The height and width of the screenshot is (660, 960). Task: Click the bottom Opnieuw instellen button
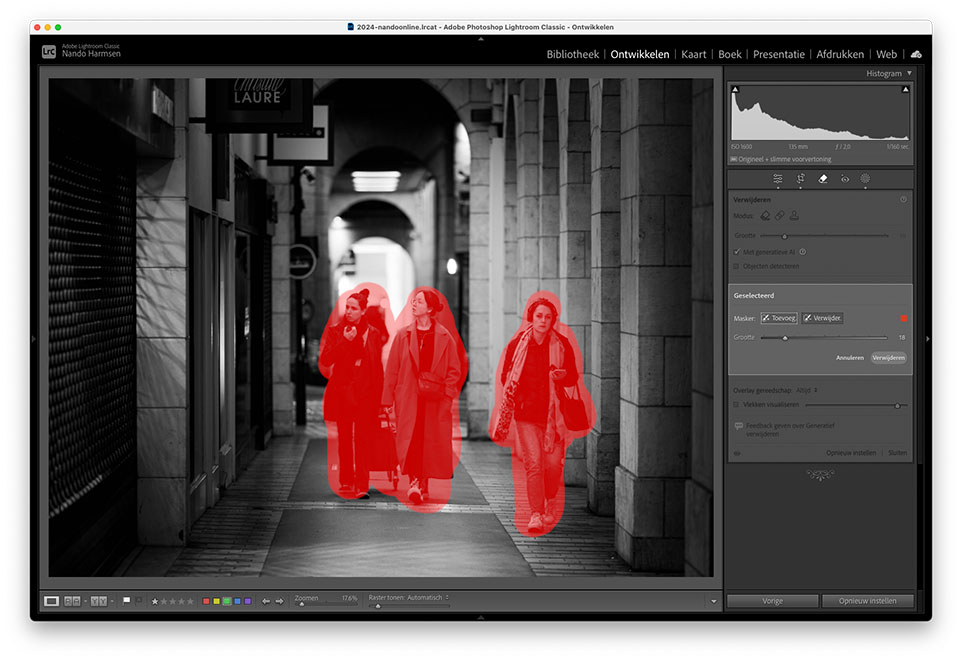868,601
